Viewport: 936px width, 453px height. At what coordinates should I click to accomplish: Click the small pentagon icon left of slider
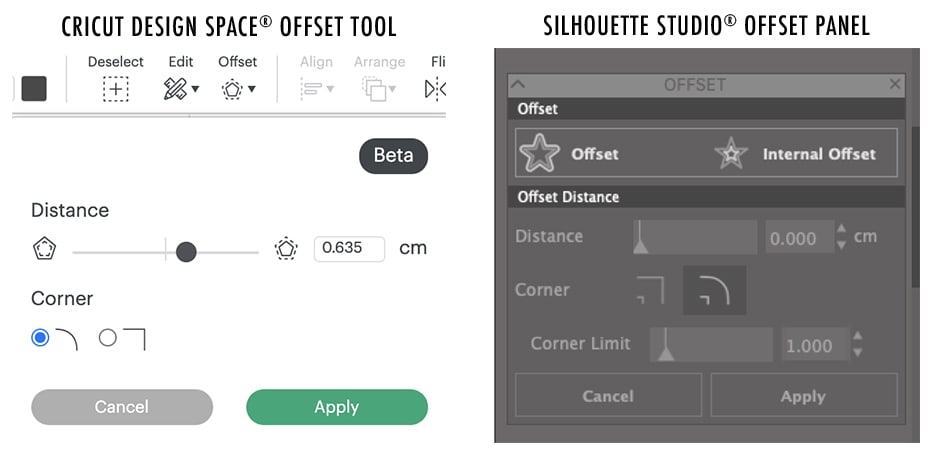click(44, 249)
